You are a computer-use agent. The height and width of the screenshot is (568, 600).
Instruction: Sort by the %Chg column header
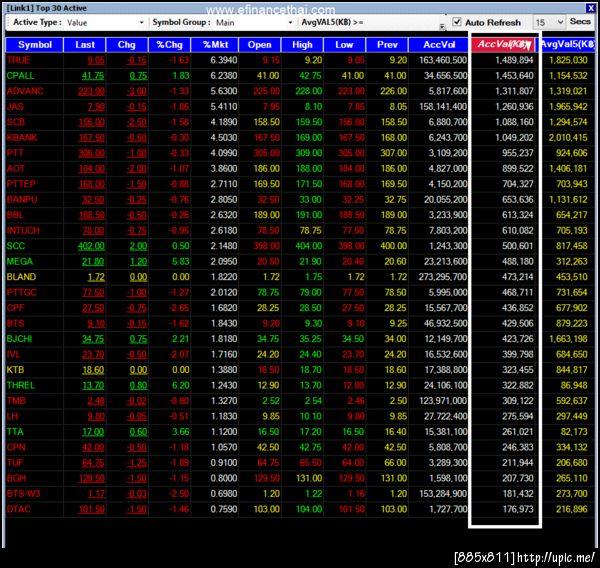170,45
